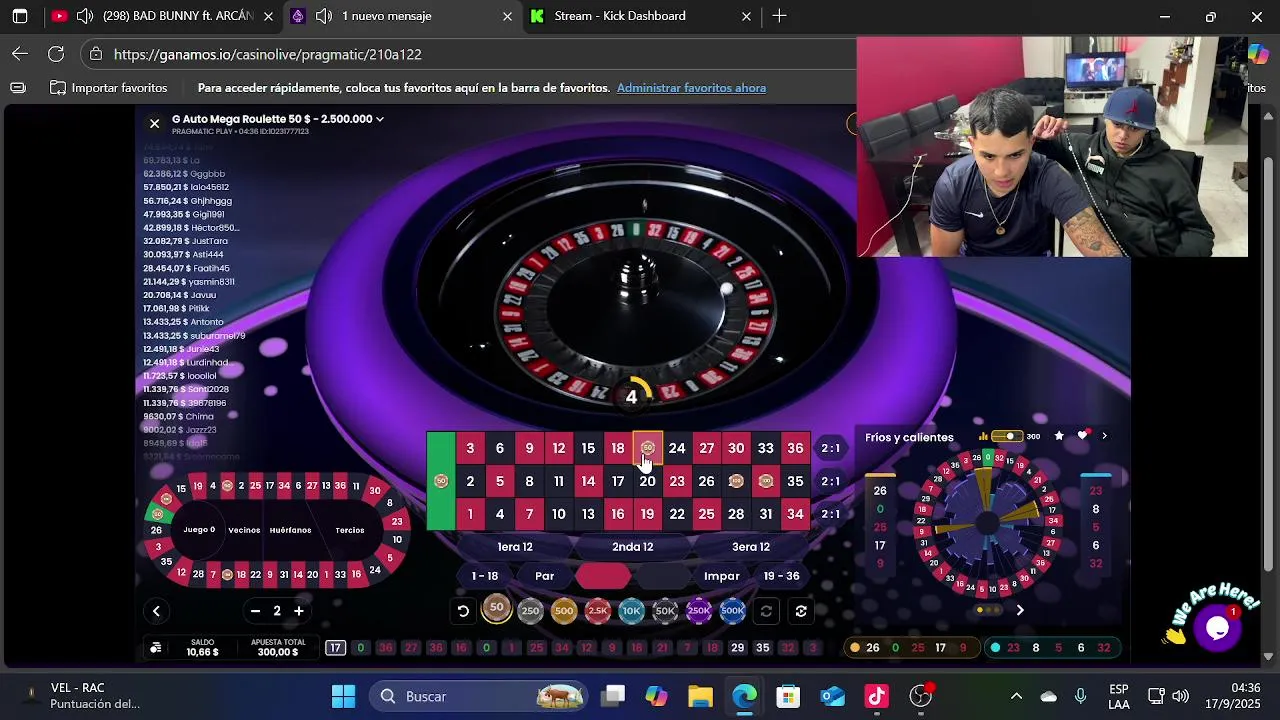
Task: Open the live chat support bubble
Action: [1217, 628]
